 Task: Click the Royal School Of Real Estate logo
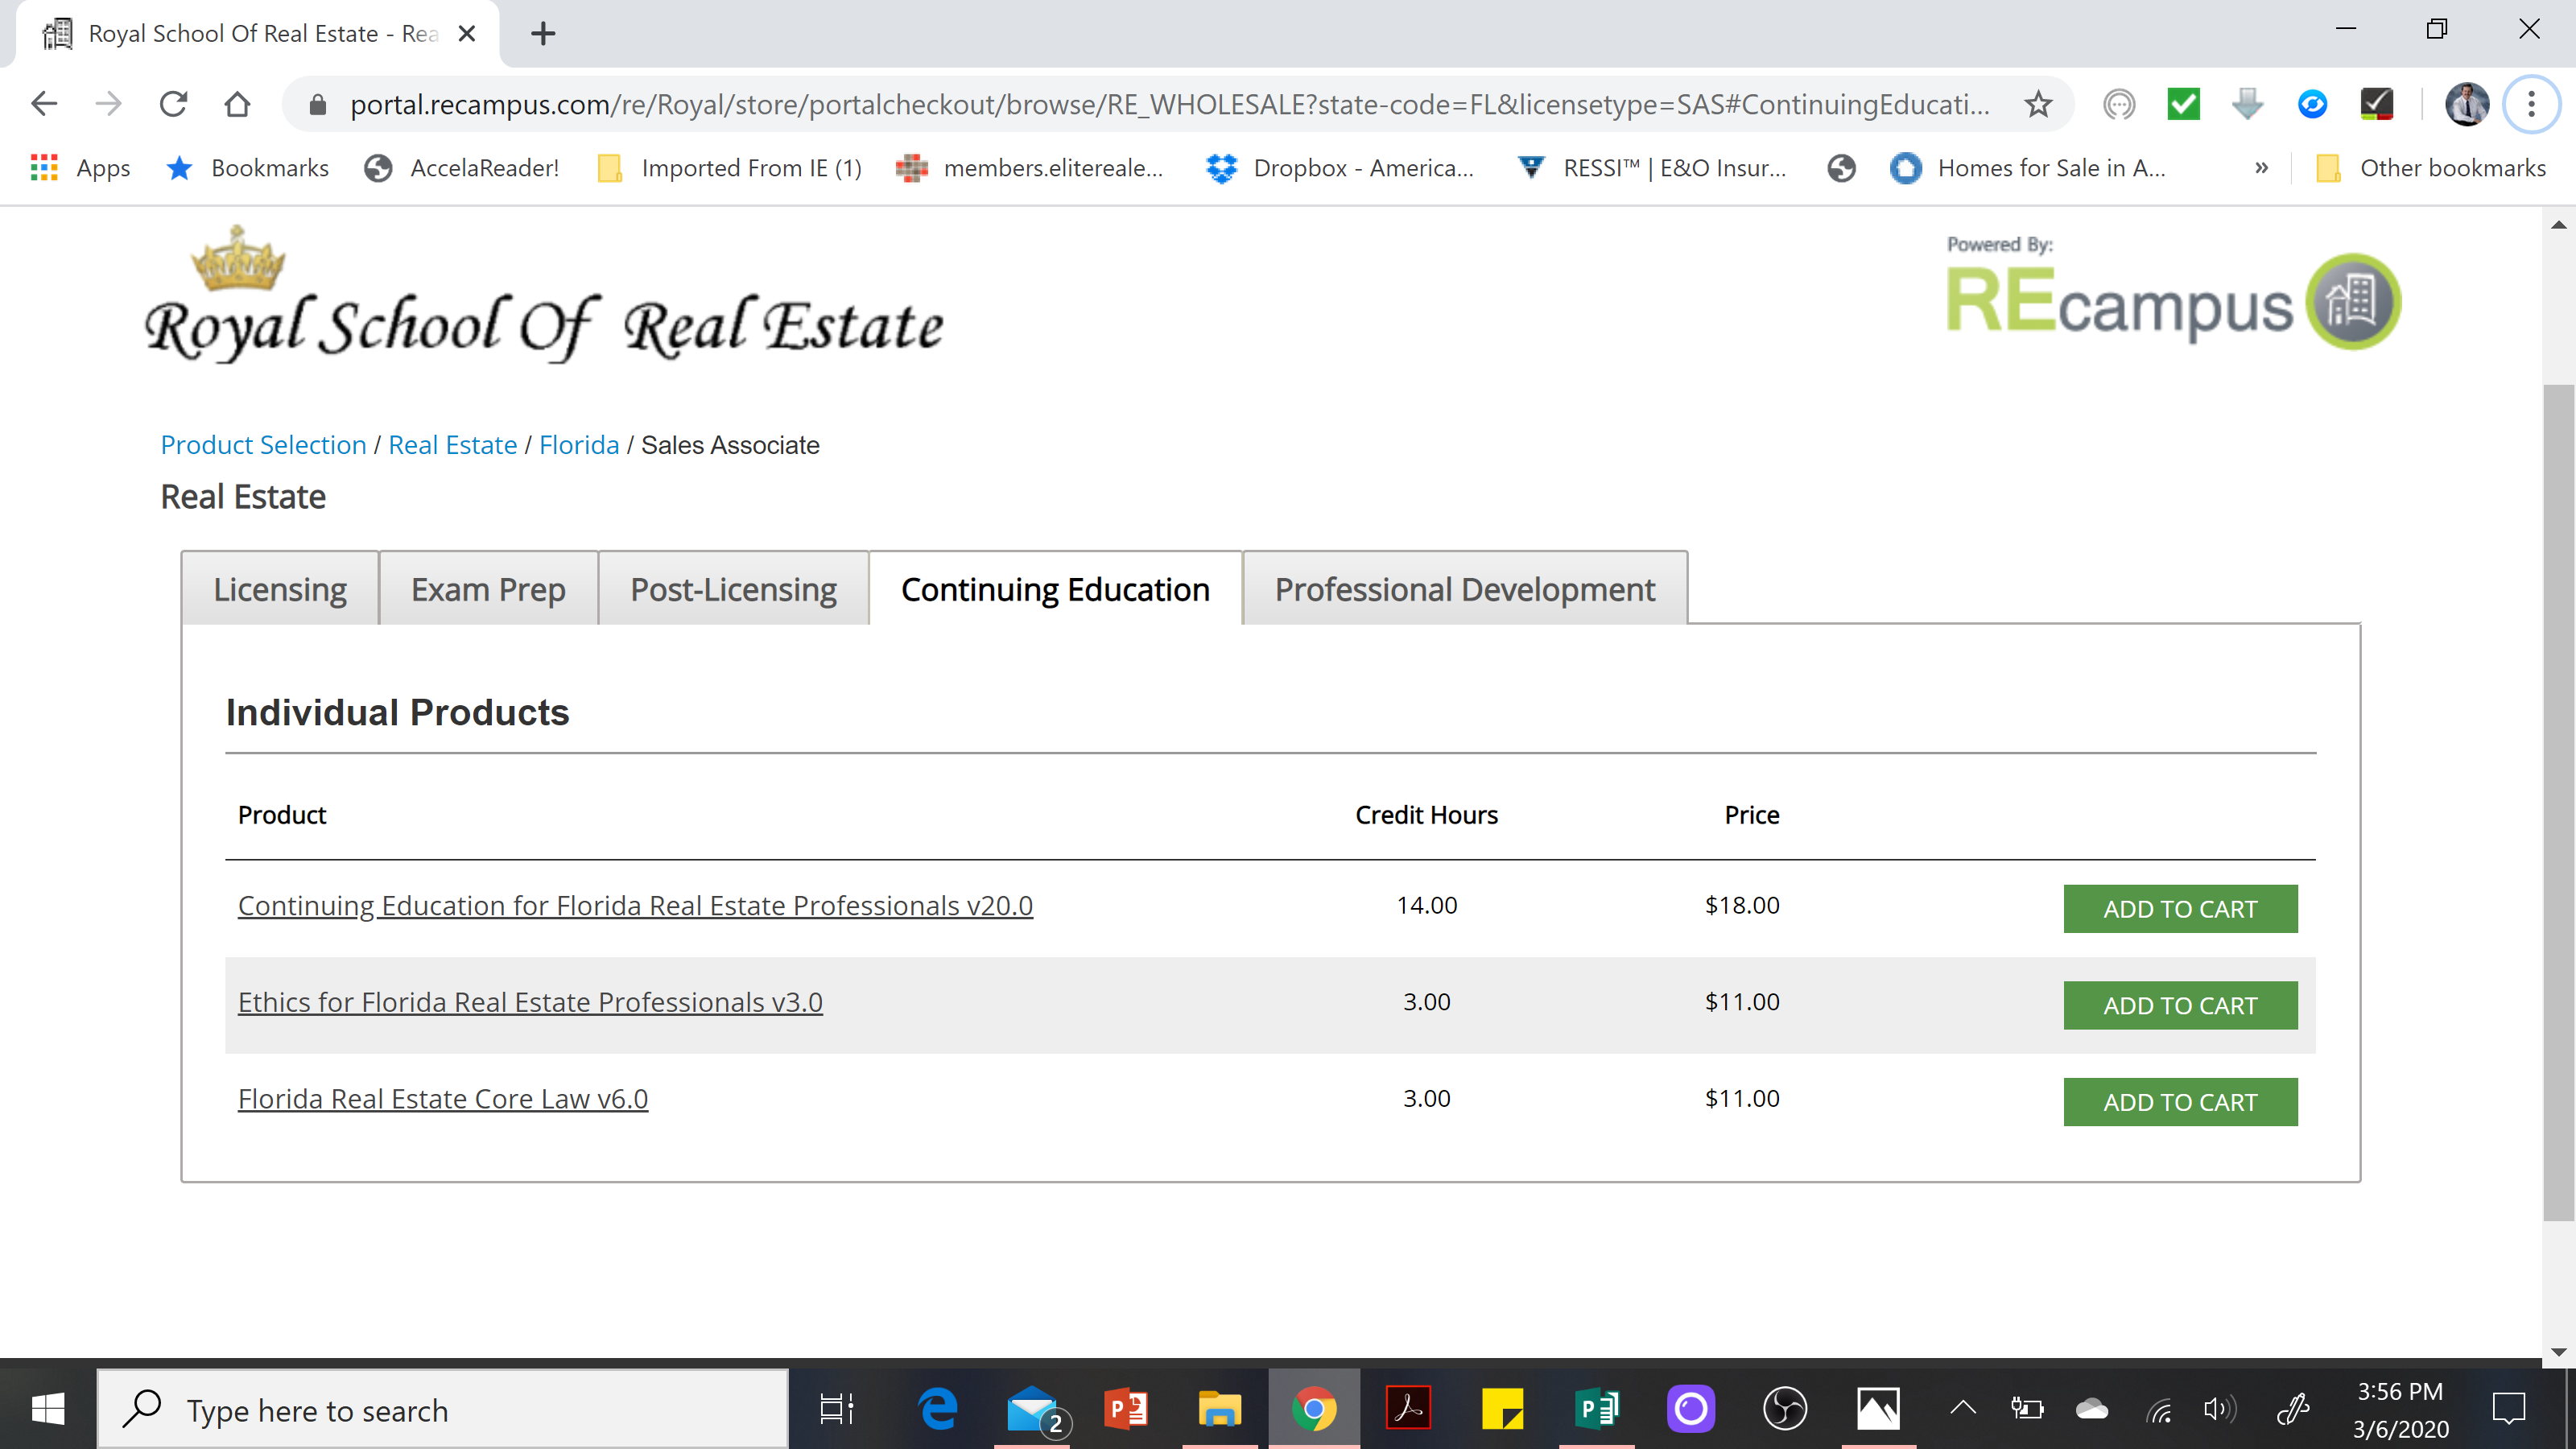pos(544,294)
